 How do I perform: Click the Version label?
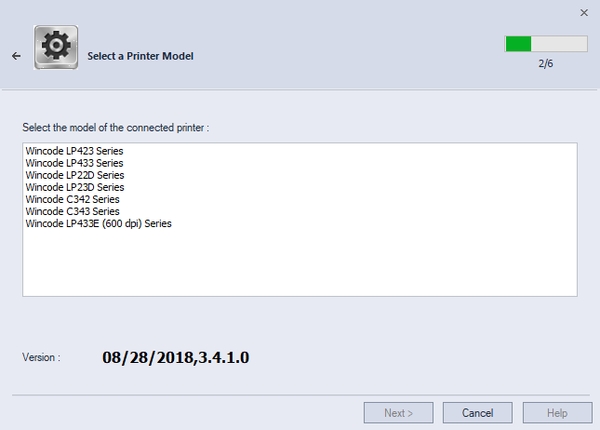coord(41,356)
